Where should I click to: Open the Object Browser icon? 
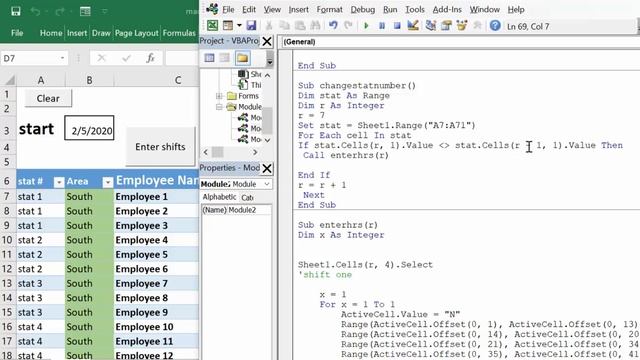(x=462, y=26)
